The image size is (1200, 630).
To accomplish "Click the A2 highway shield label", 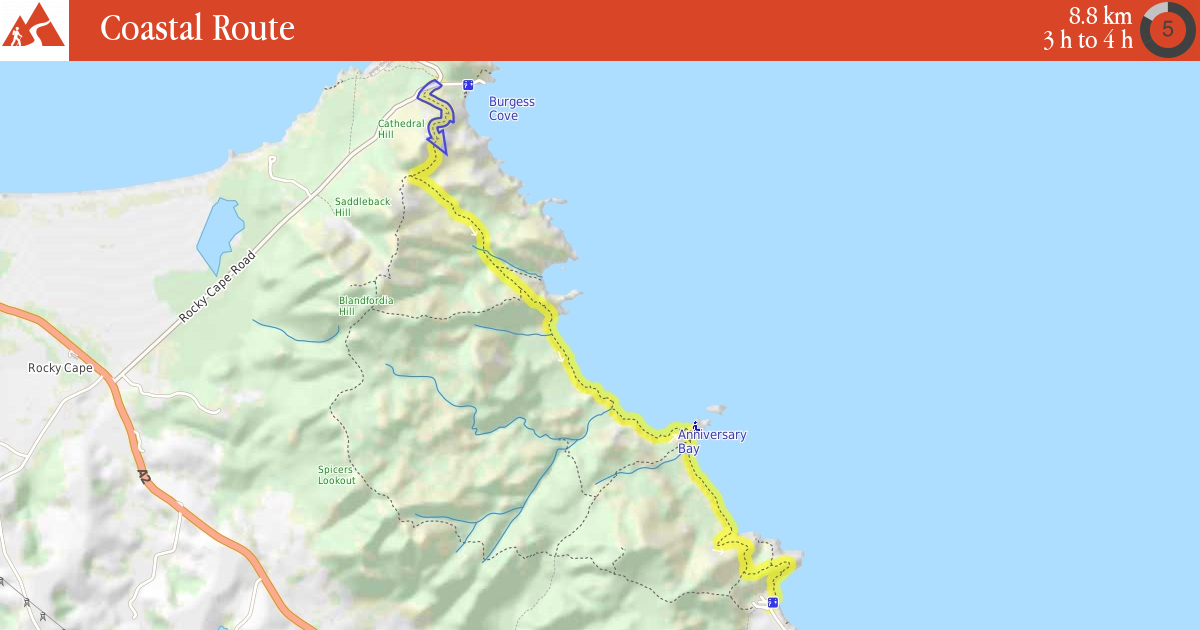I will (x=144, y=478).
